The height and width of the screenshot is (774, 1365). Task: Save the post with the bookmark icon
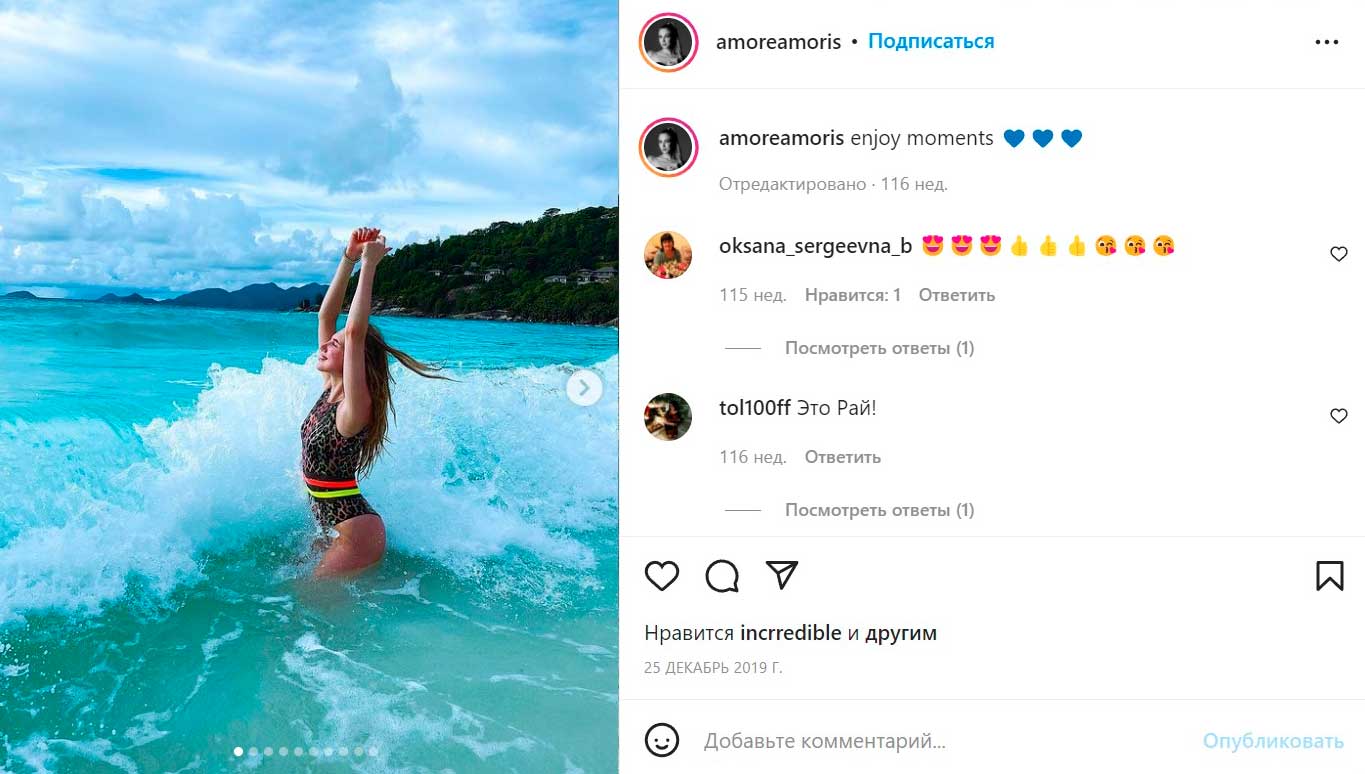point(1329,575)
